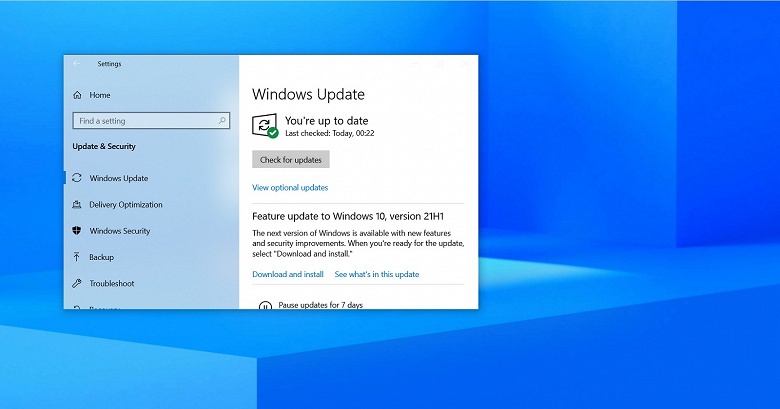Go to Home in Settings sidebar
The height and width of the screenshot is (409, 780).
point(100,95)
